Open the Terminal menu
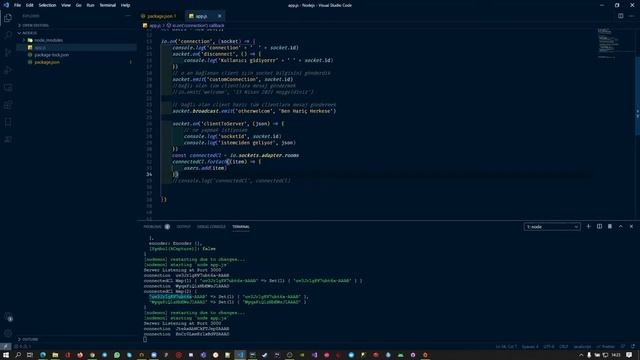640x360 pixels. click(107, 5)
